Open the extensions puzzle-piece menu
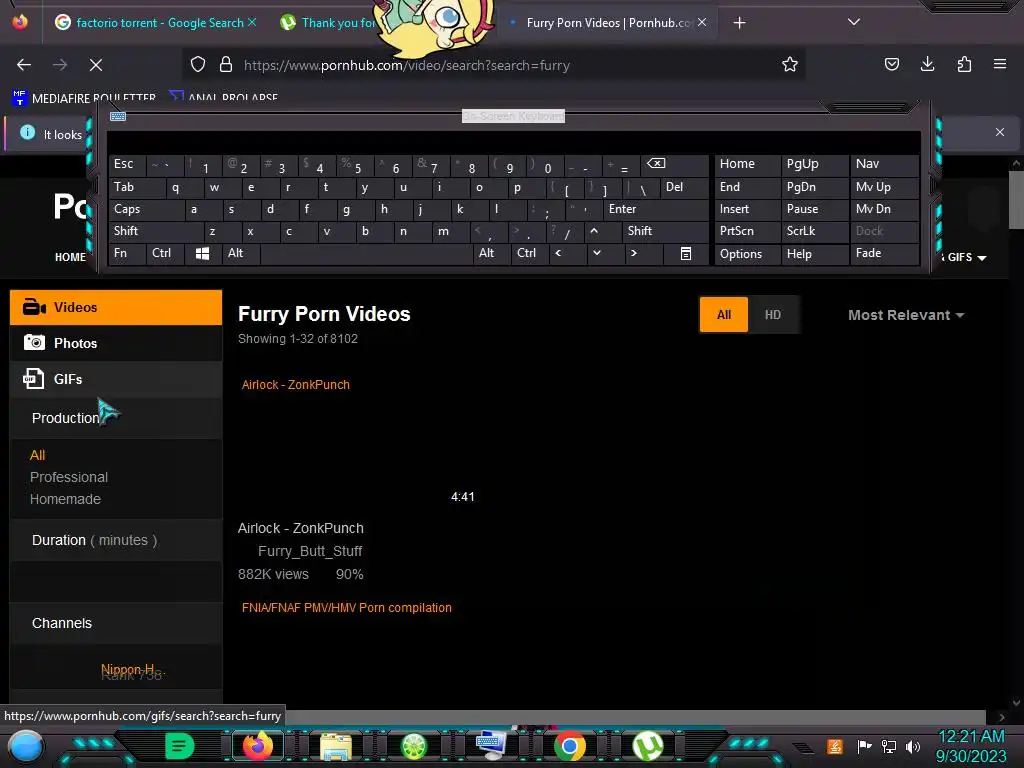Screen dimensions: 1024x768 click(x=964, y=64)
